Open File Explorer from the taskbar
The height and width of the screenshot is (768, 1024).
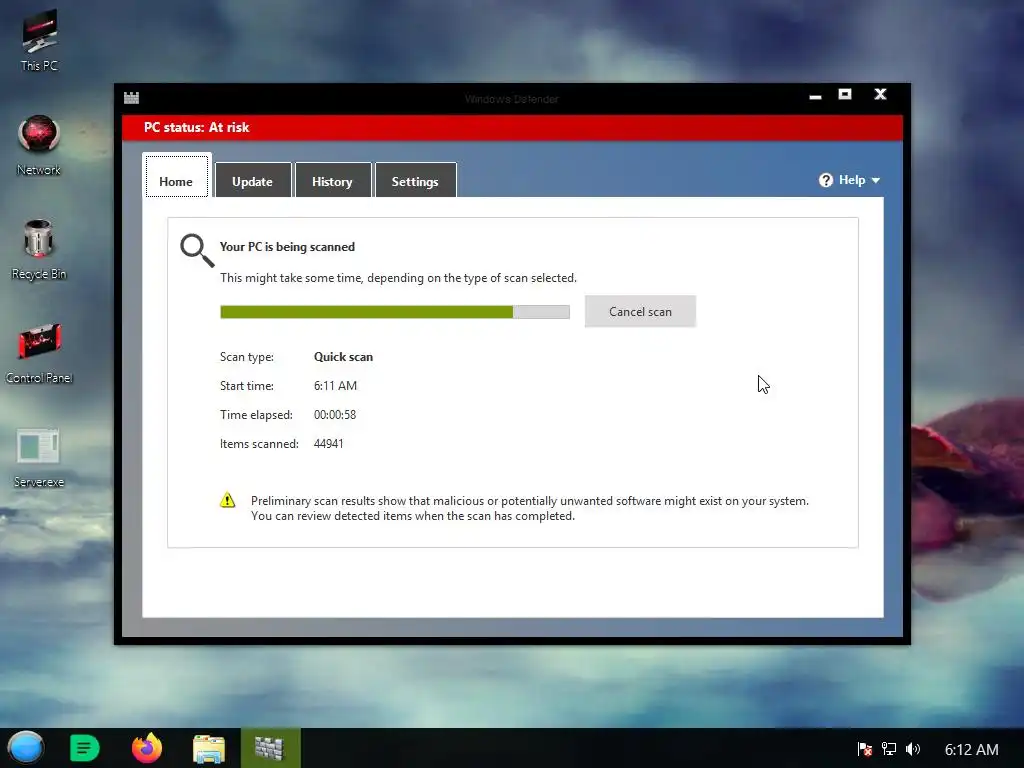point(209,748)
